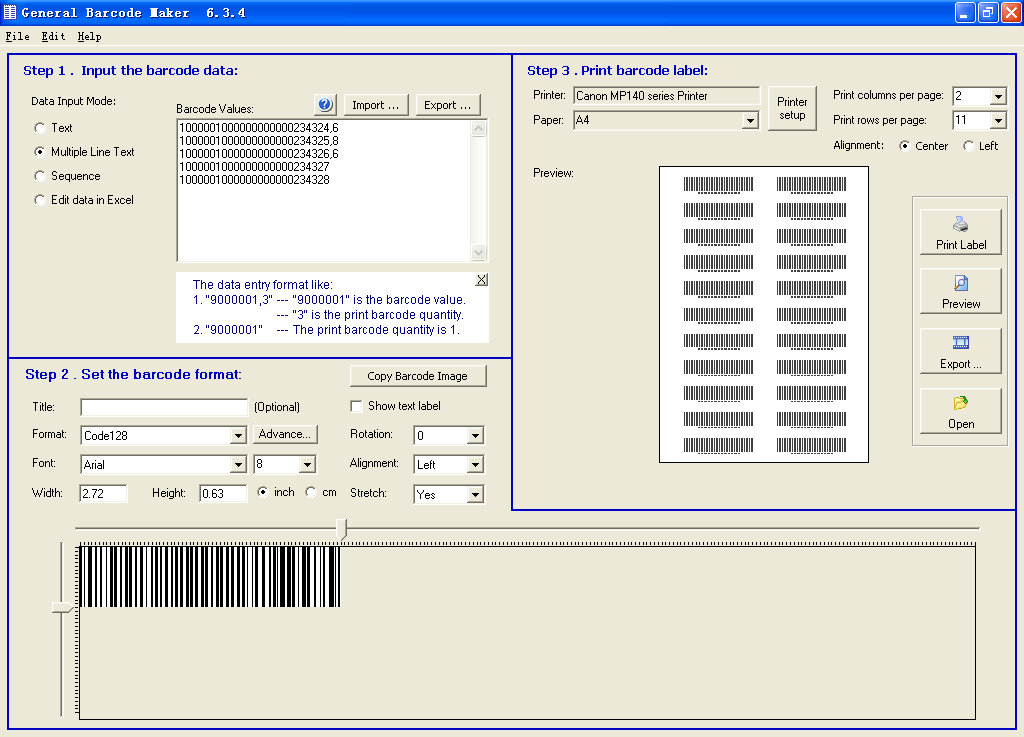Enable the Show text label checkbox
The height and width of the screenshot is (737, 1024).
point(357,405)
